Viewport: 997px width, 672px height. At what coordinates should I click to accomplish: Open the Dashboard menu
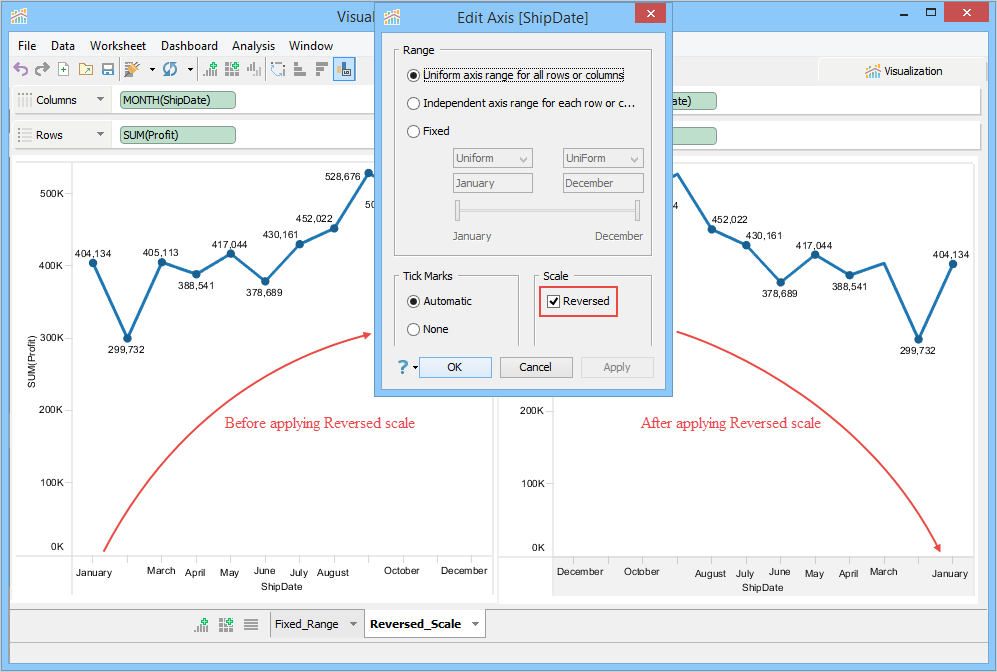(x=189, y=46)
